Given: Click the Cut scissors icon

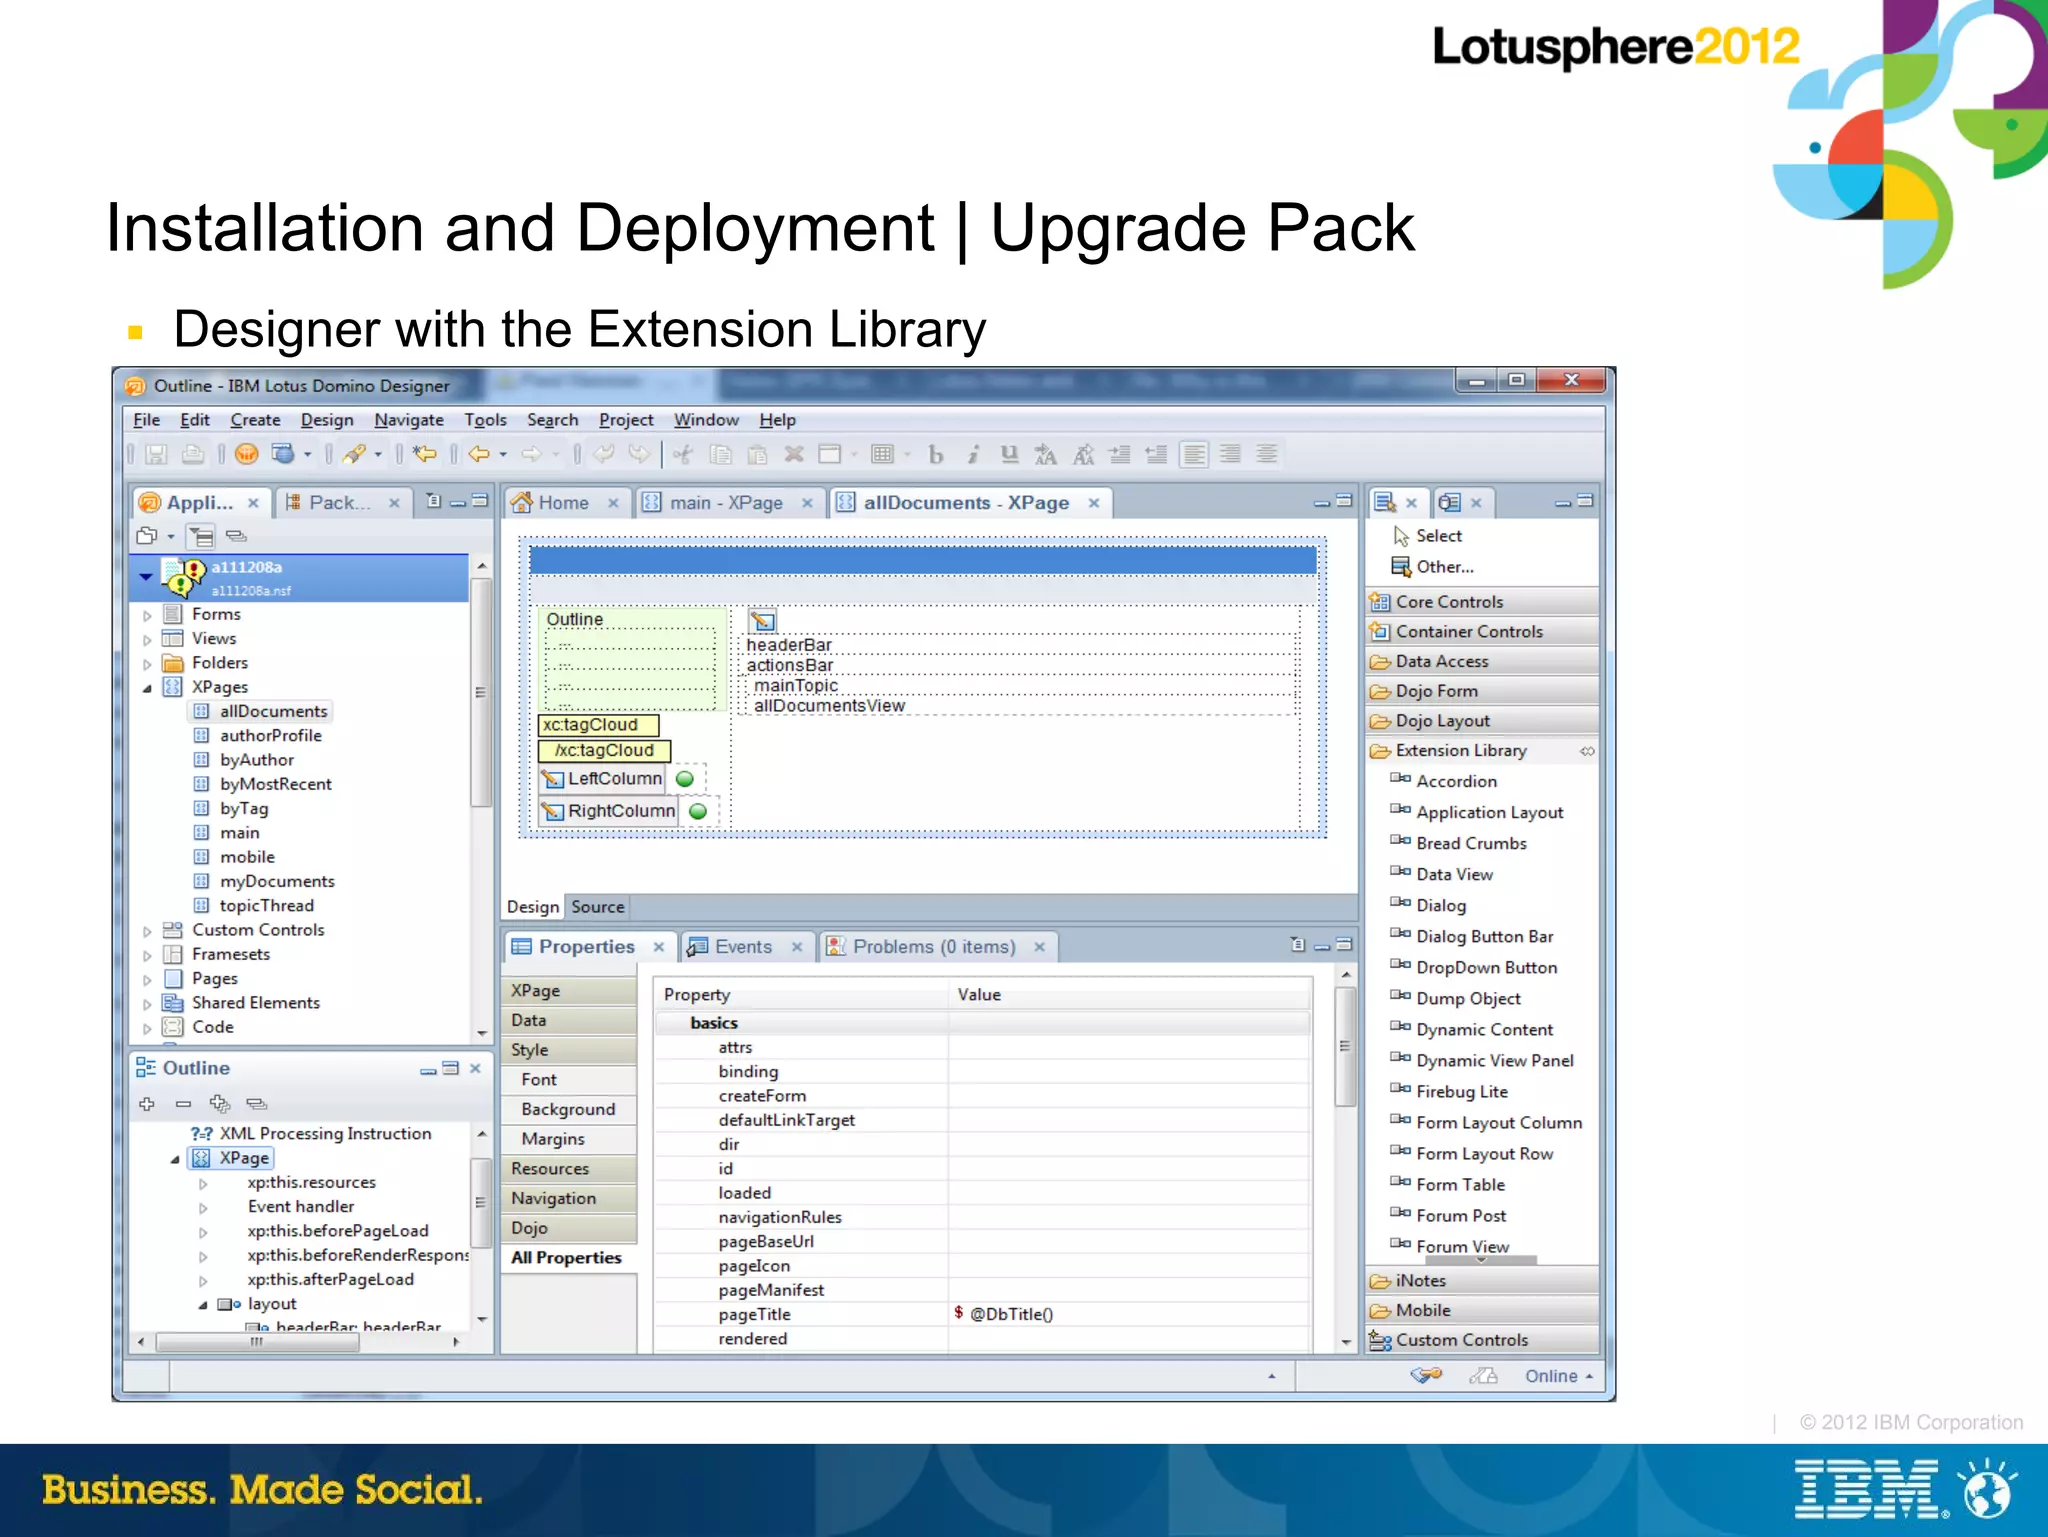Looking at the screenshot, I should coord(683,455).
